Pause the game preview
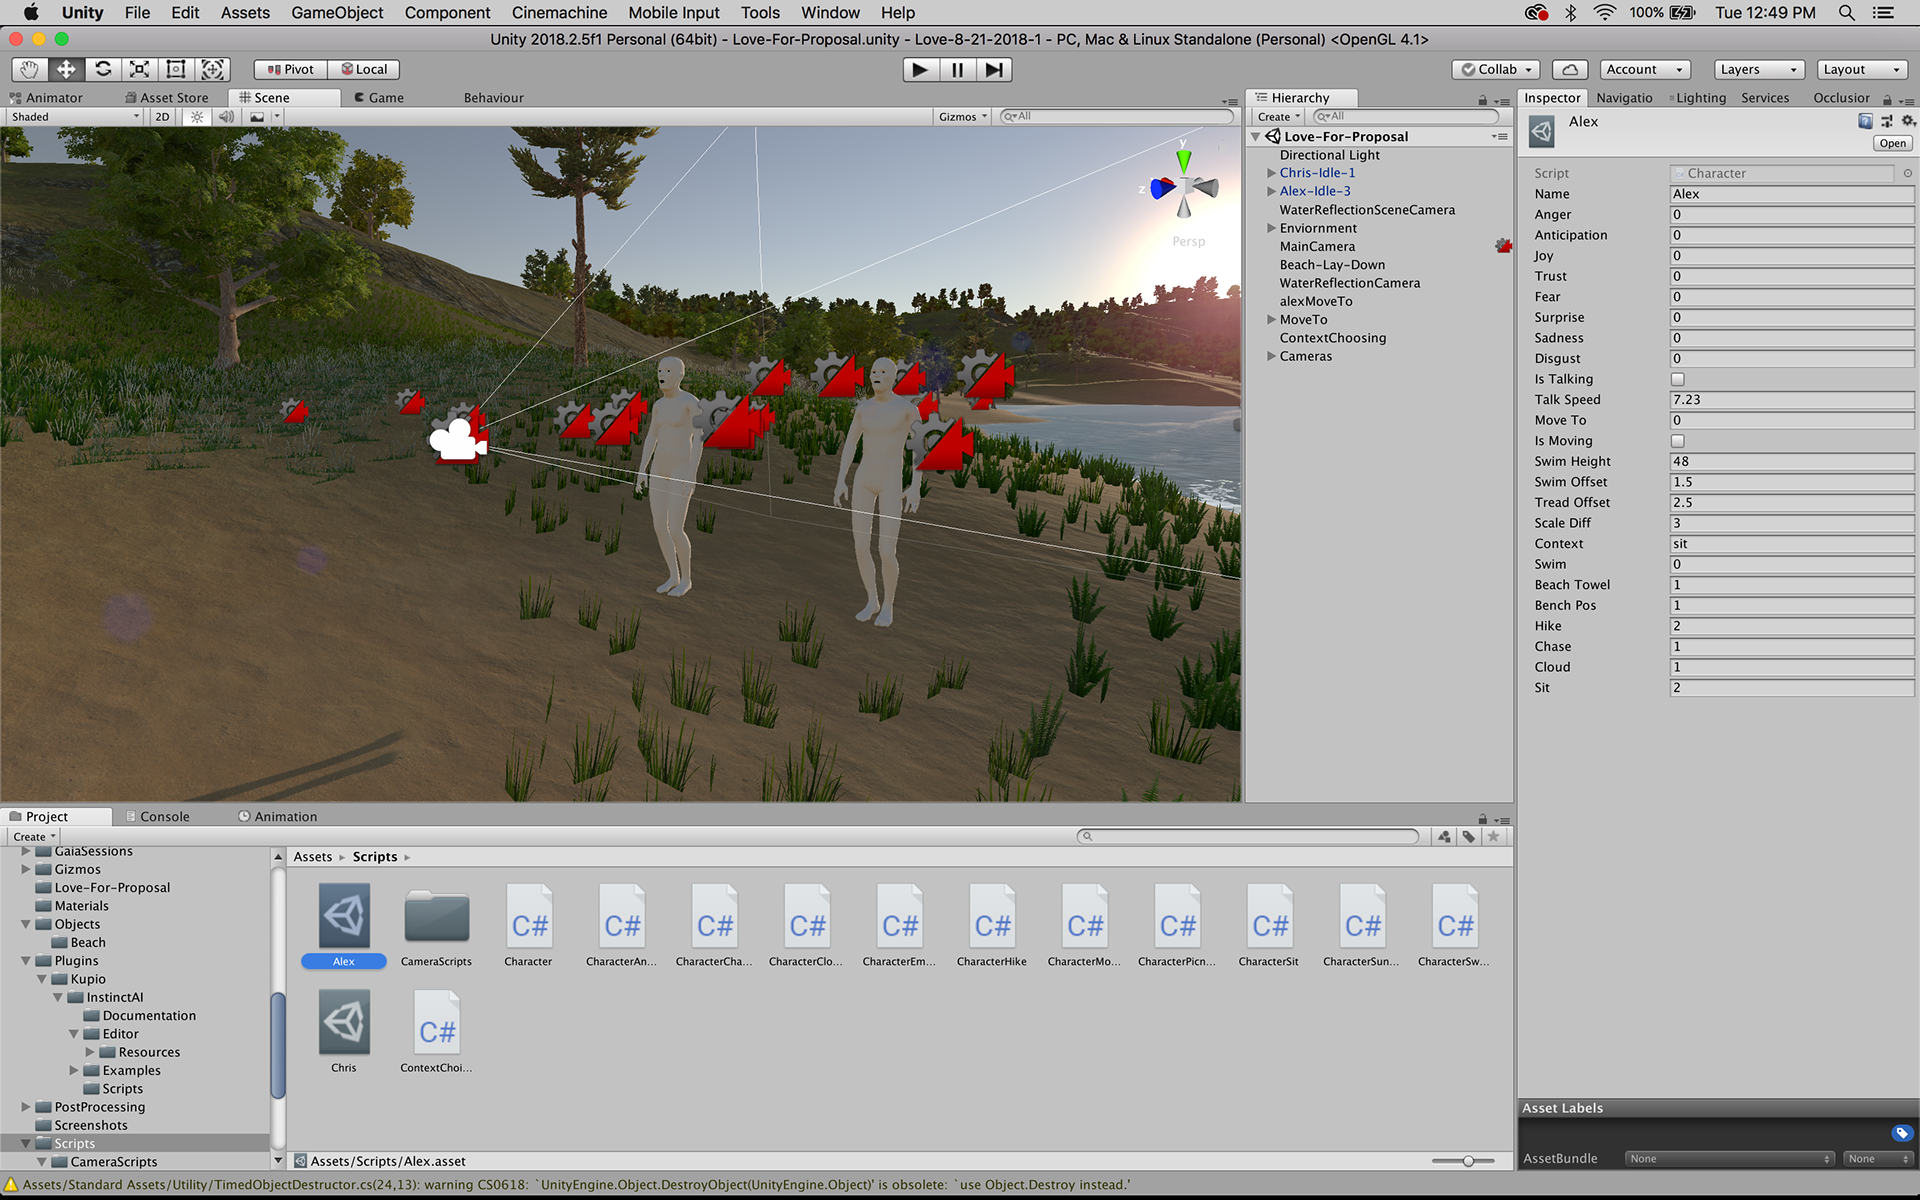Screen dimensions: 1920x1200 957,69
